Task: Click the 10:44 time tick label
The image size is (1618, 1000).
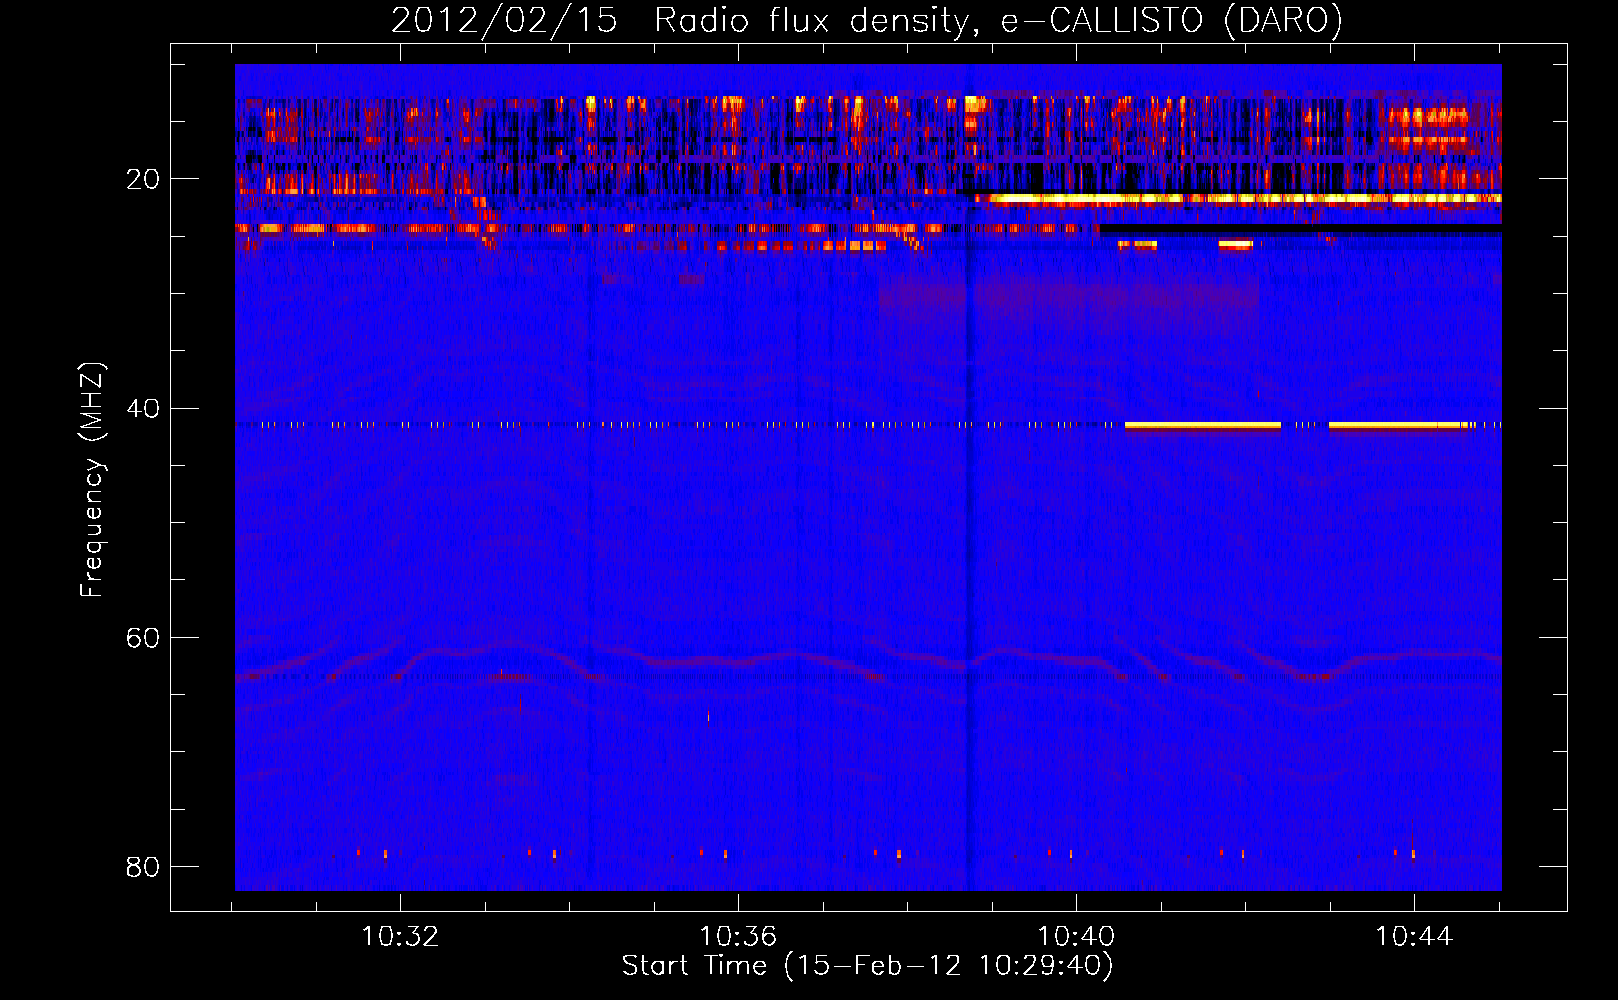Action: [1414, 937]
